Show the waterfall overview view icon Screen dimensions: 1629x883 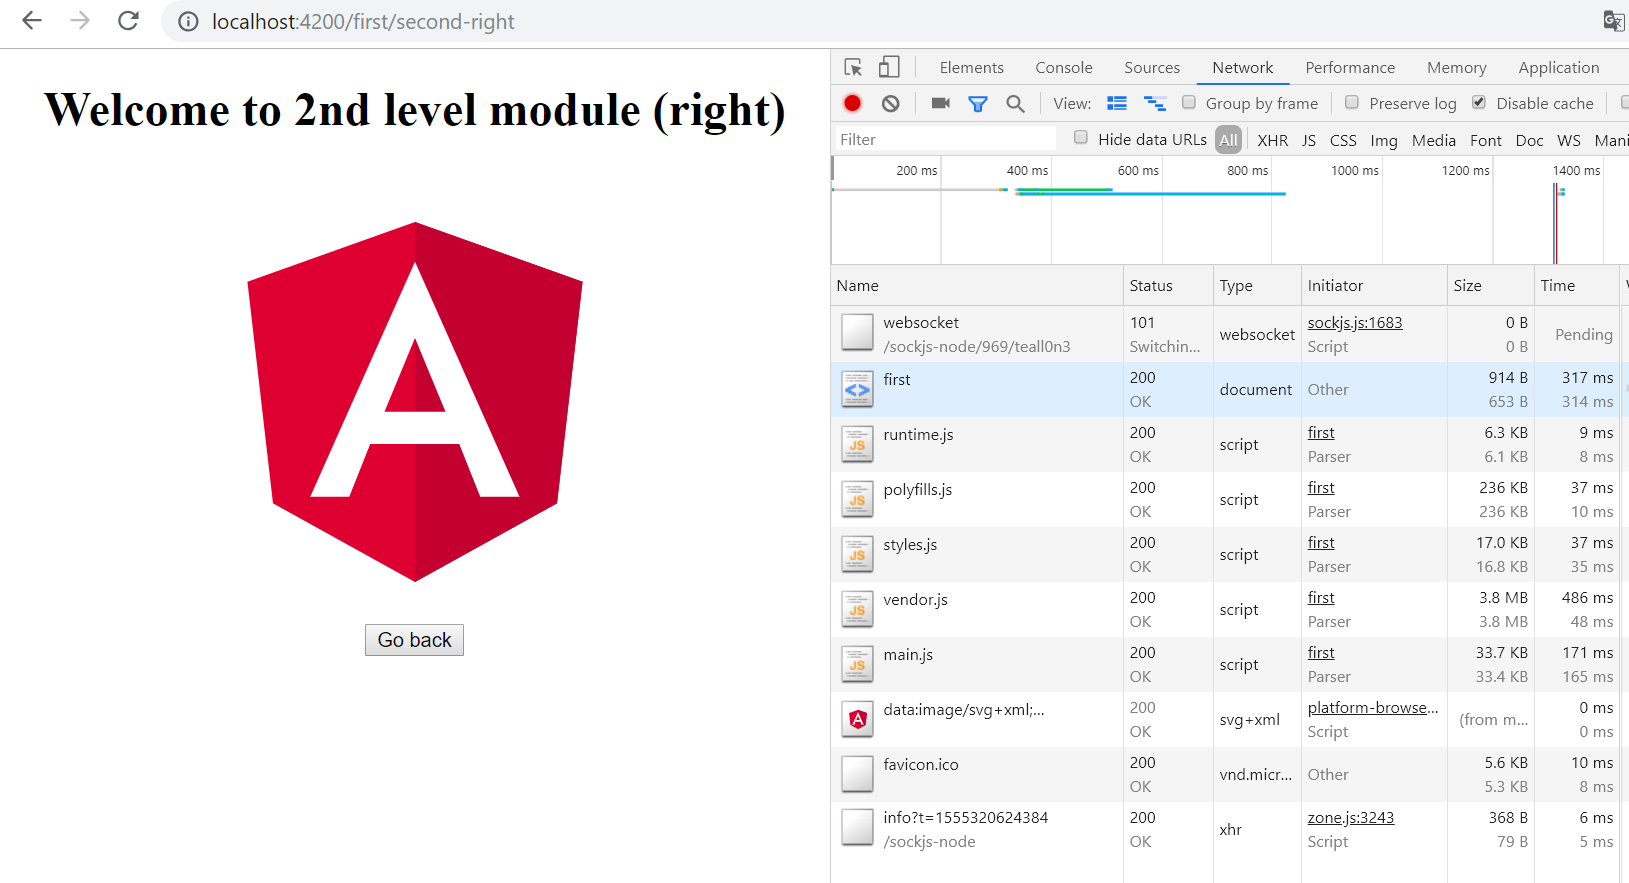[1155, 103]
